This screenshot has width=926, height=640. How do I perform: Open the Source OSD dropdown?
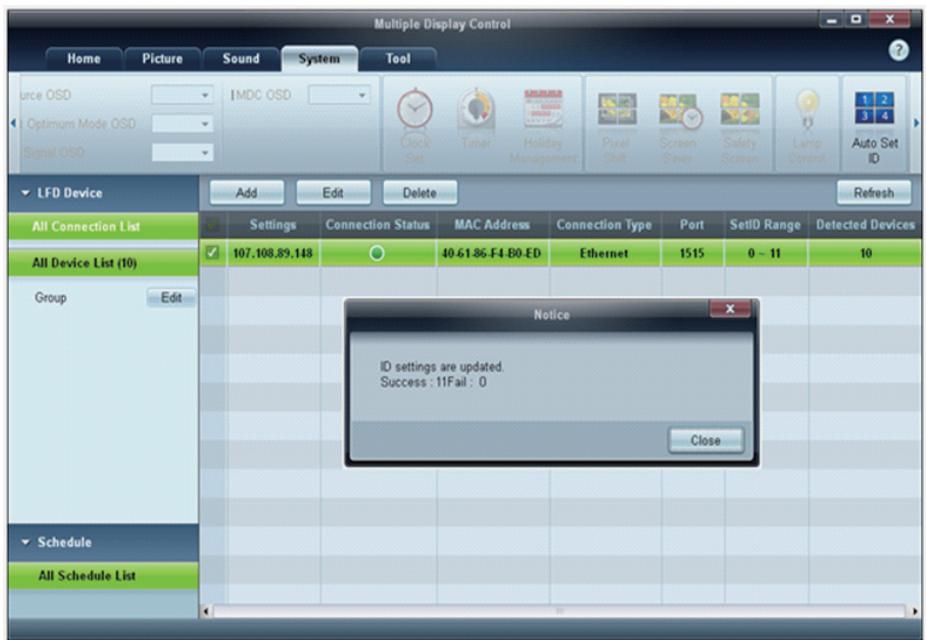pyautogui.click(x=182, y=95)
